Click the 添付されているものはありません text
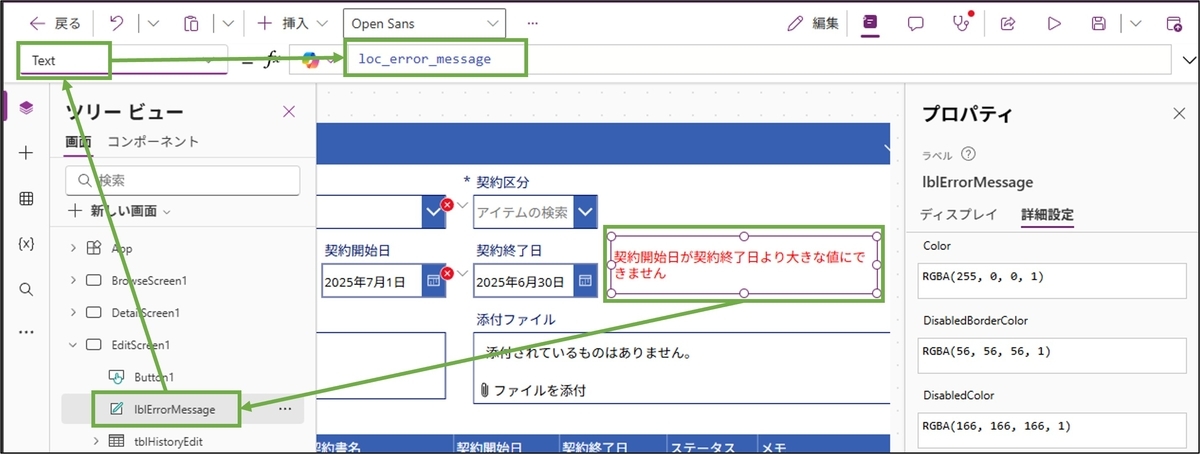The width and height of the screenshot is (1200, 454). [x=590, y=353]
